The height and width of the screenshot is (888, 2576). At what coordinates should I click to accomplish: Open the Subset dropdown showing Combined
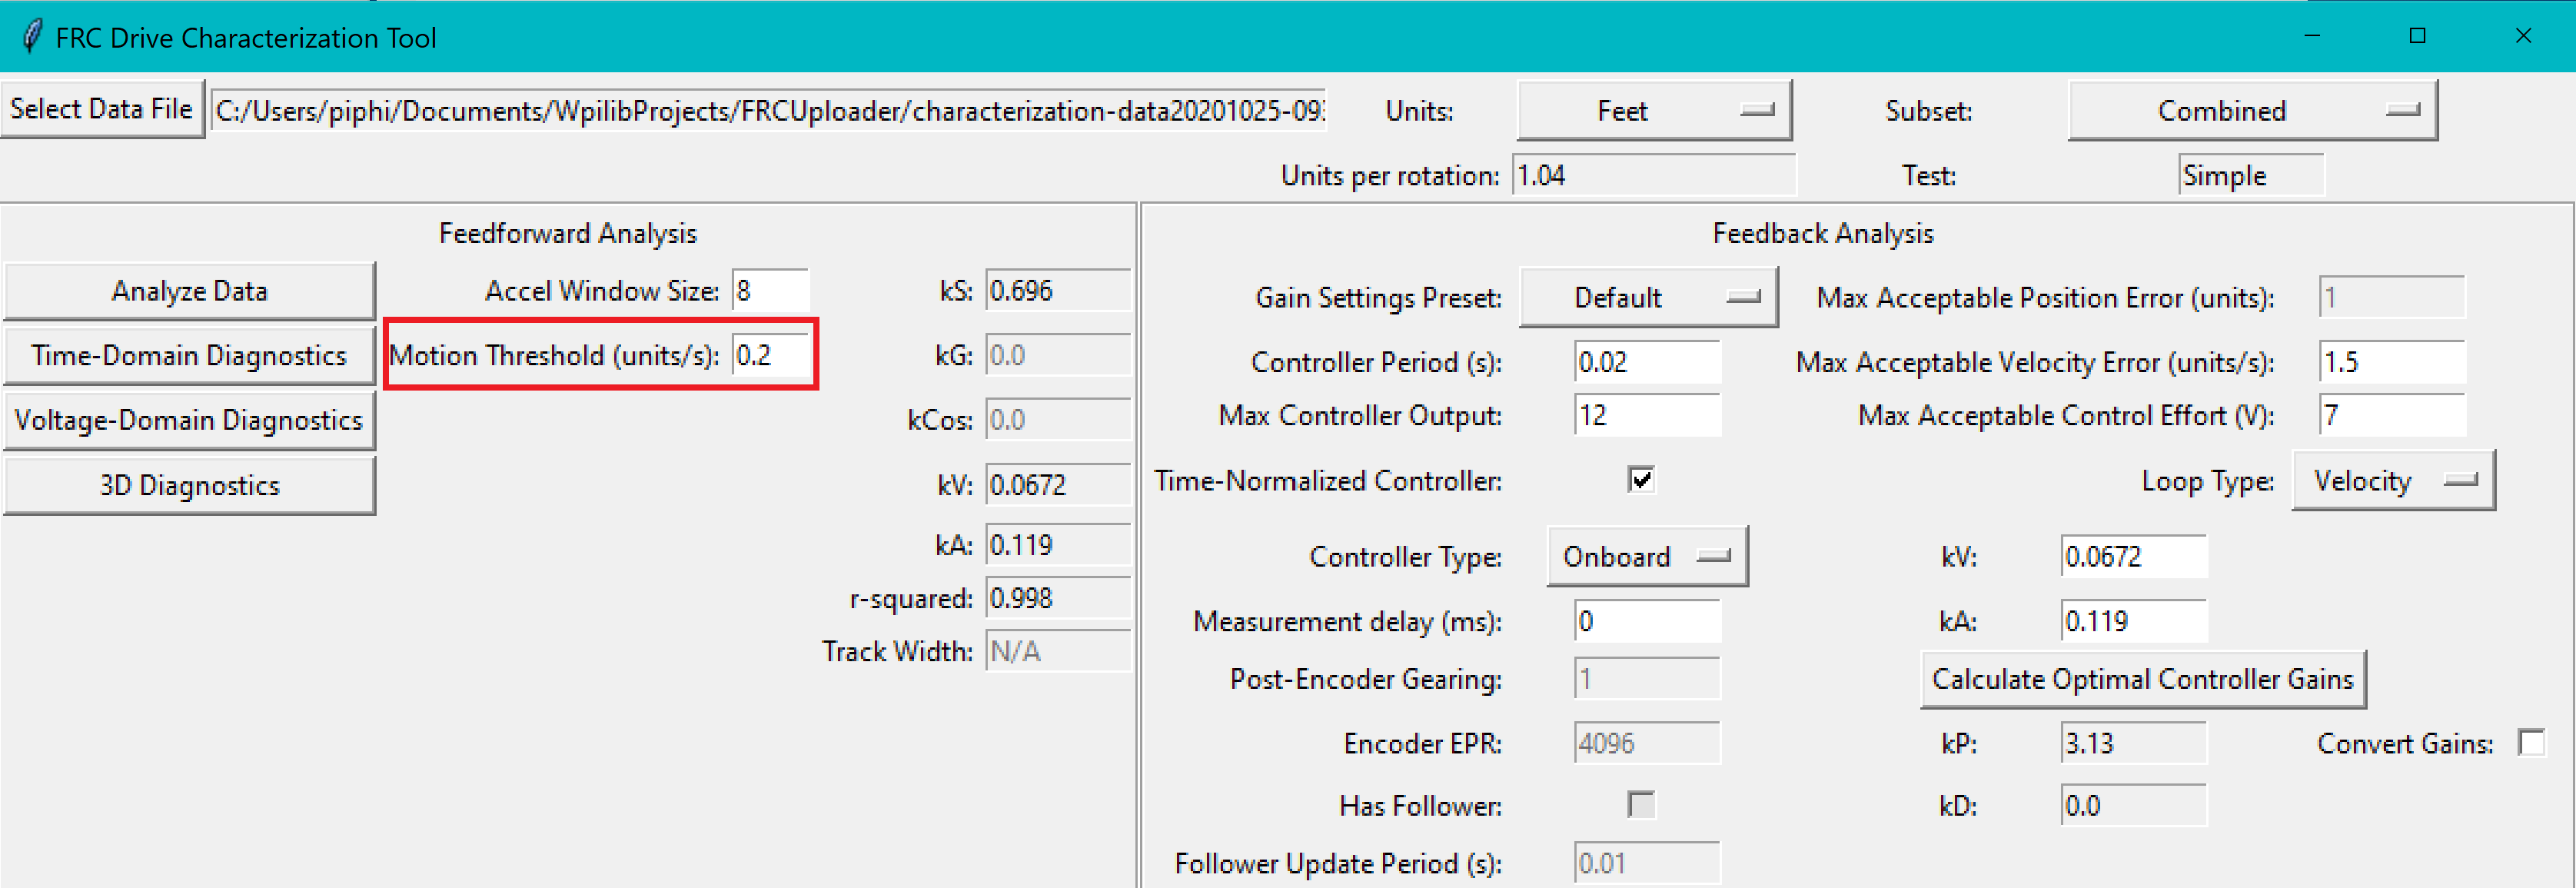pos(2252,111)
